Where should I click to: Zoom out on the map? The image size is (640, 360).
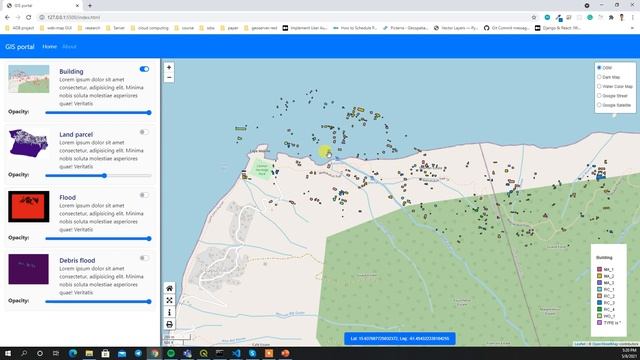pyautogui.click(x=169, y=78)
